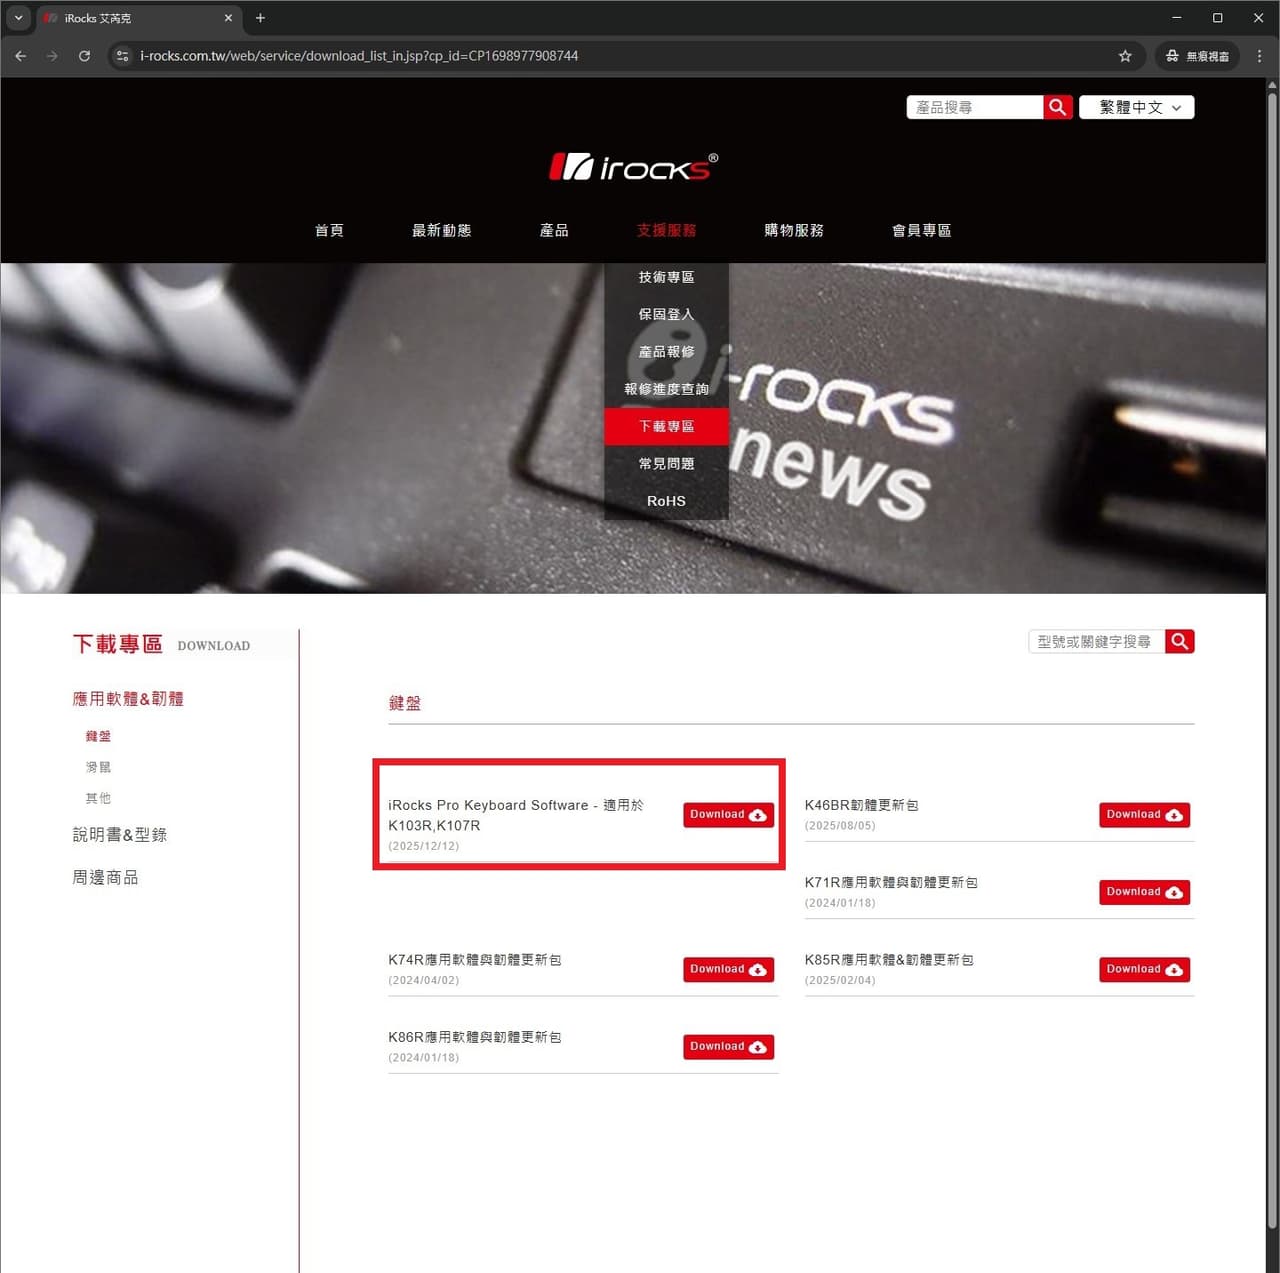This screenshot has height=1273, width=1280.
Task: Open the Chrome three-dot menu
Action: (x=1259, y=56)
